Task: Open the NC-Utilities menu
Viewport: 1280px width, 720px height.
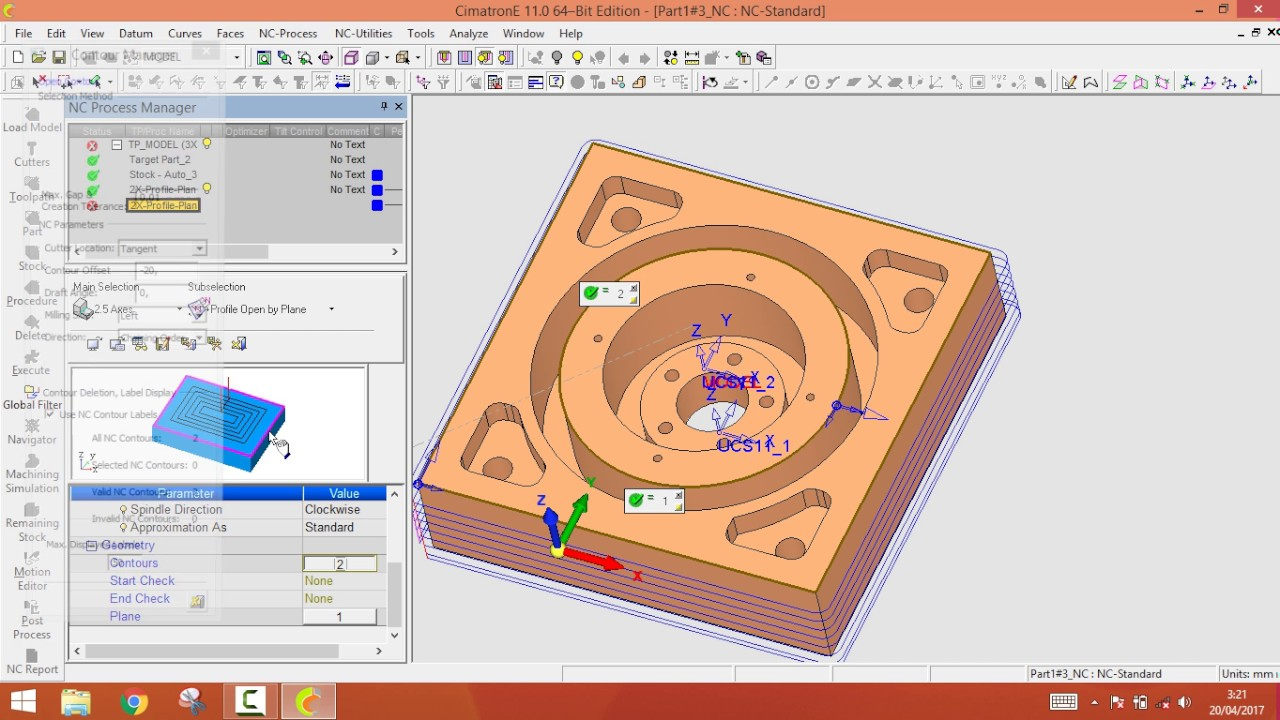Action: 363,33
